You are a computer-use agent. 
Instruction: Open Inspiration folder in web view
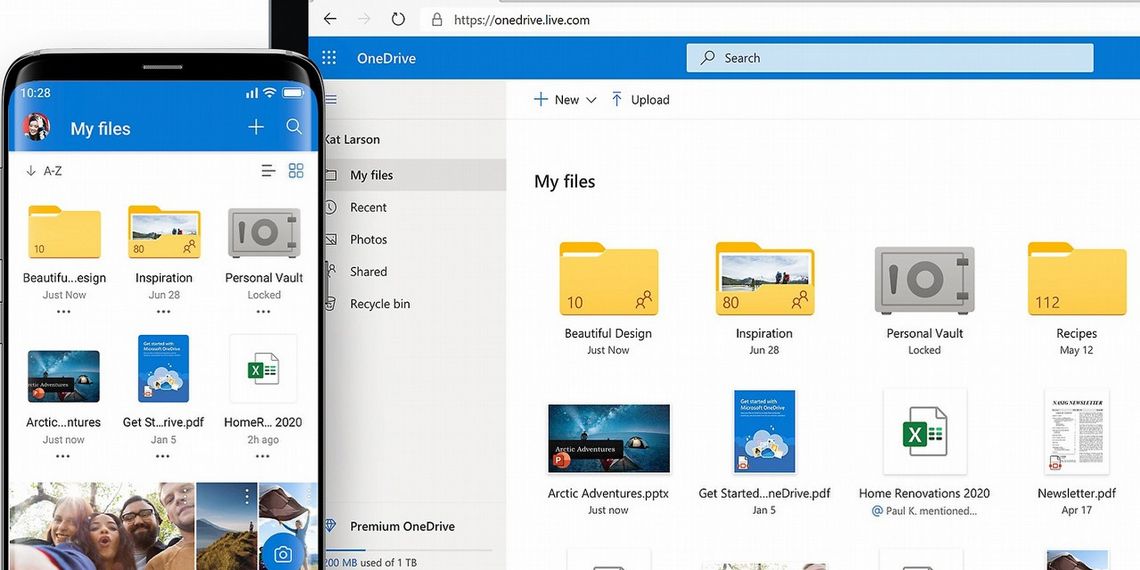[x=764, y=278]
